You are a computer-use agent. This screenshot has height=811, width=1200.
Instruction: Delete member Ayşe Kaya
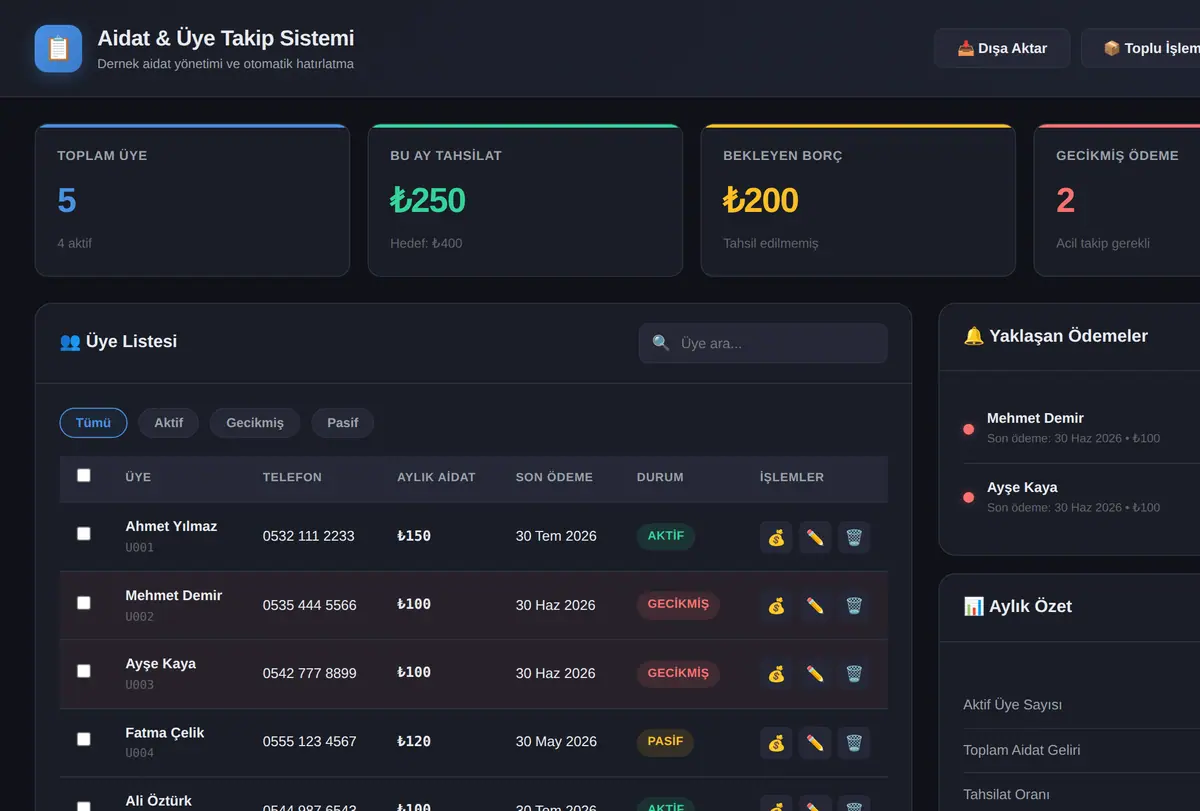(854, 674)
